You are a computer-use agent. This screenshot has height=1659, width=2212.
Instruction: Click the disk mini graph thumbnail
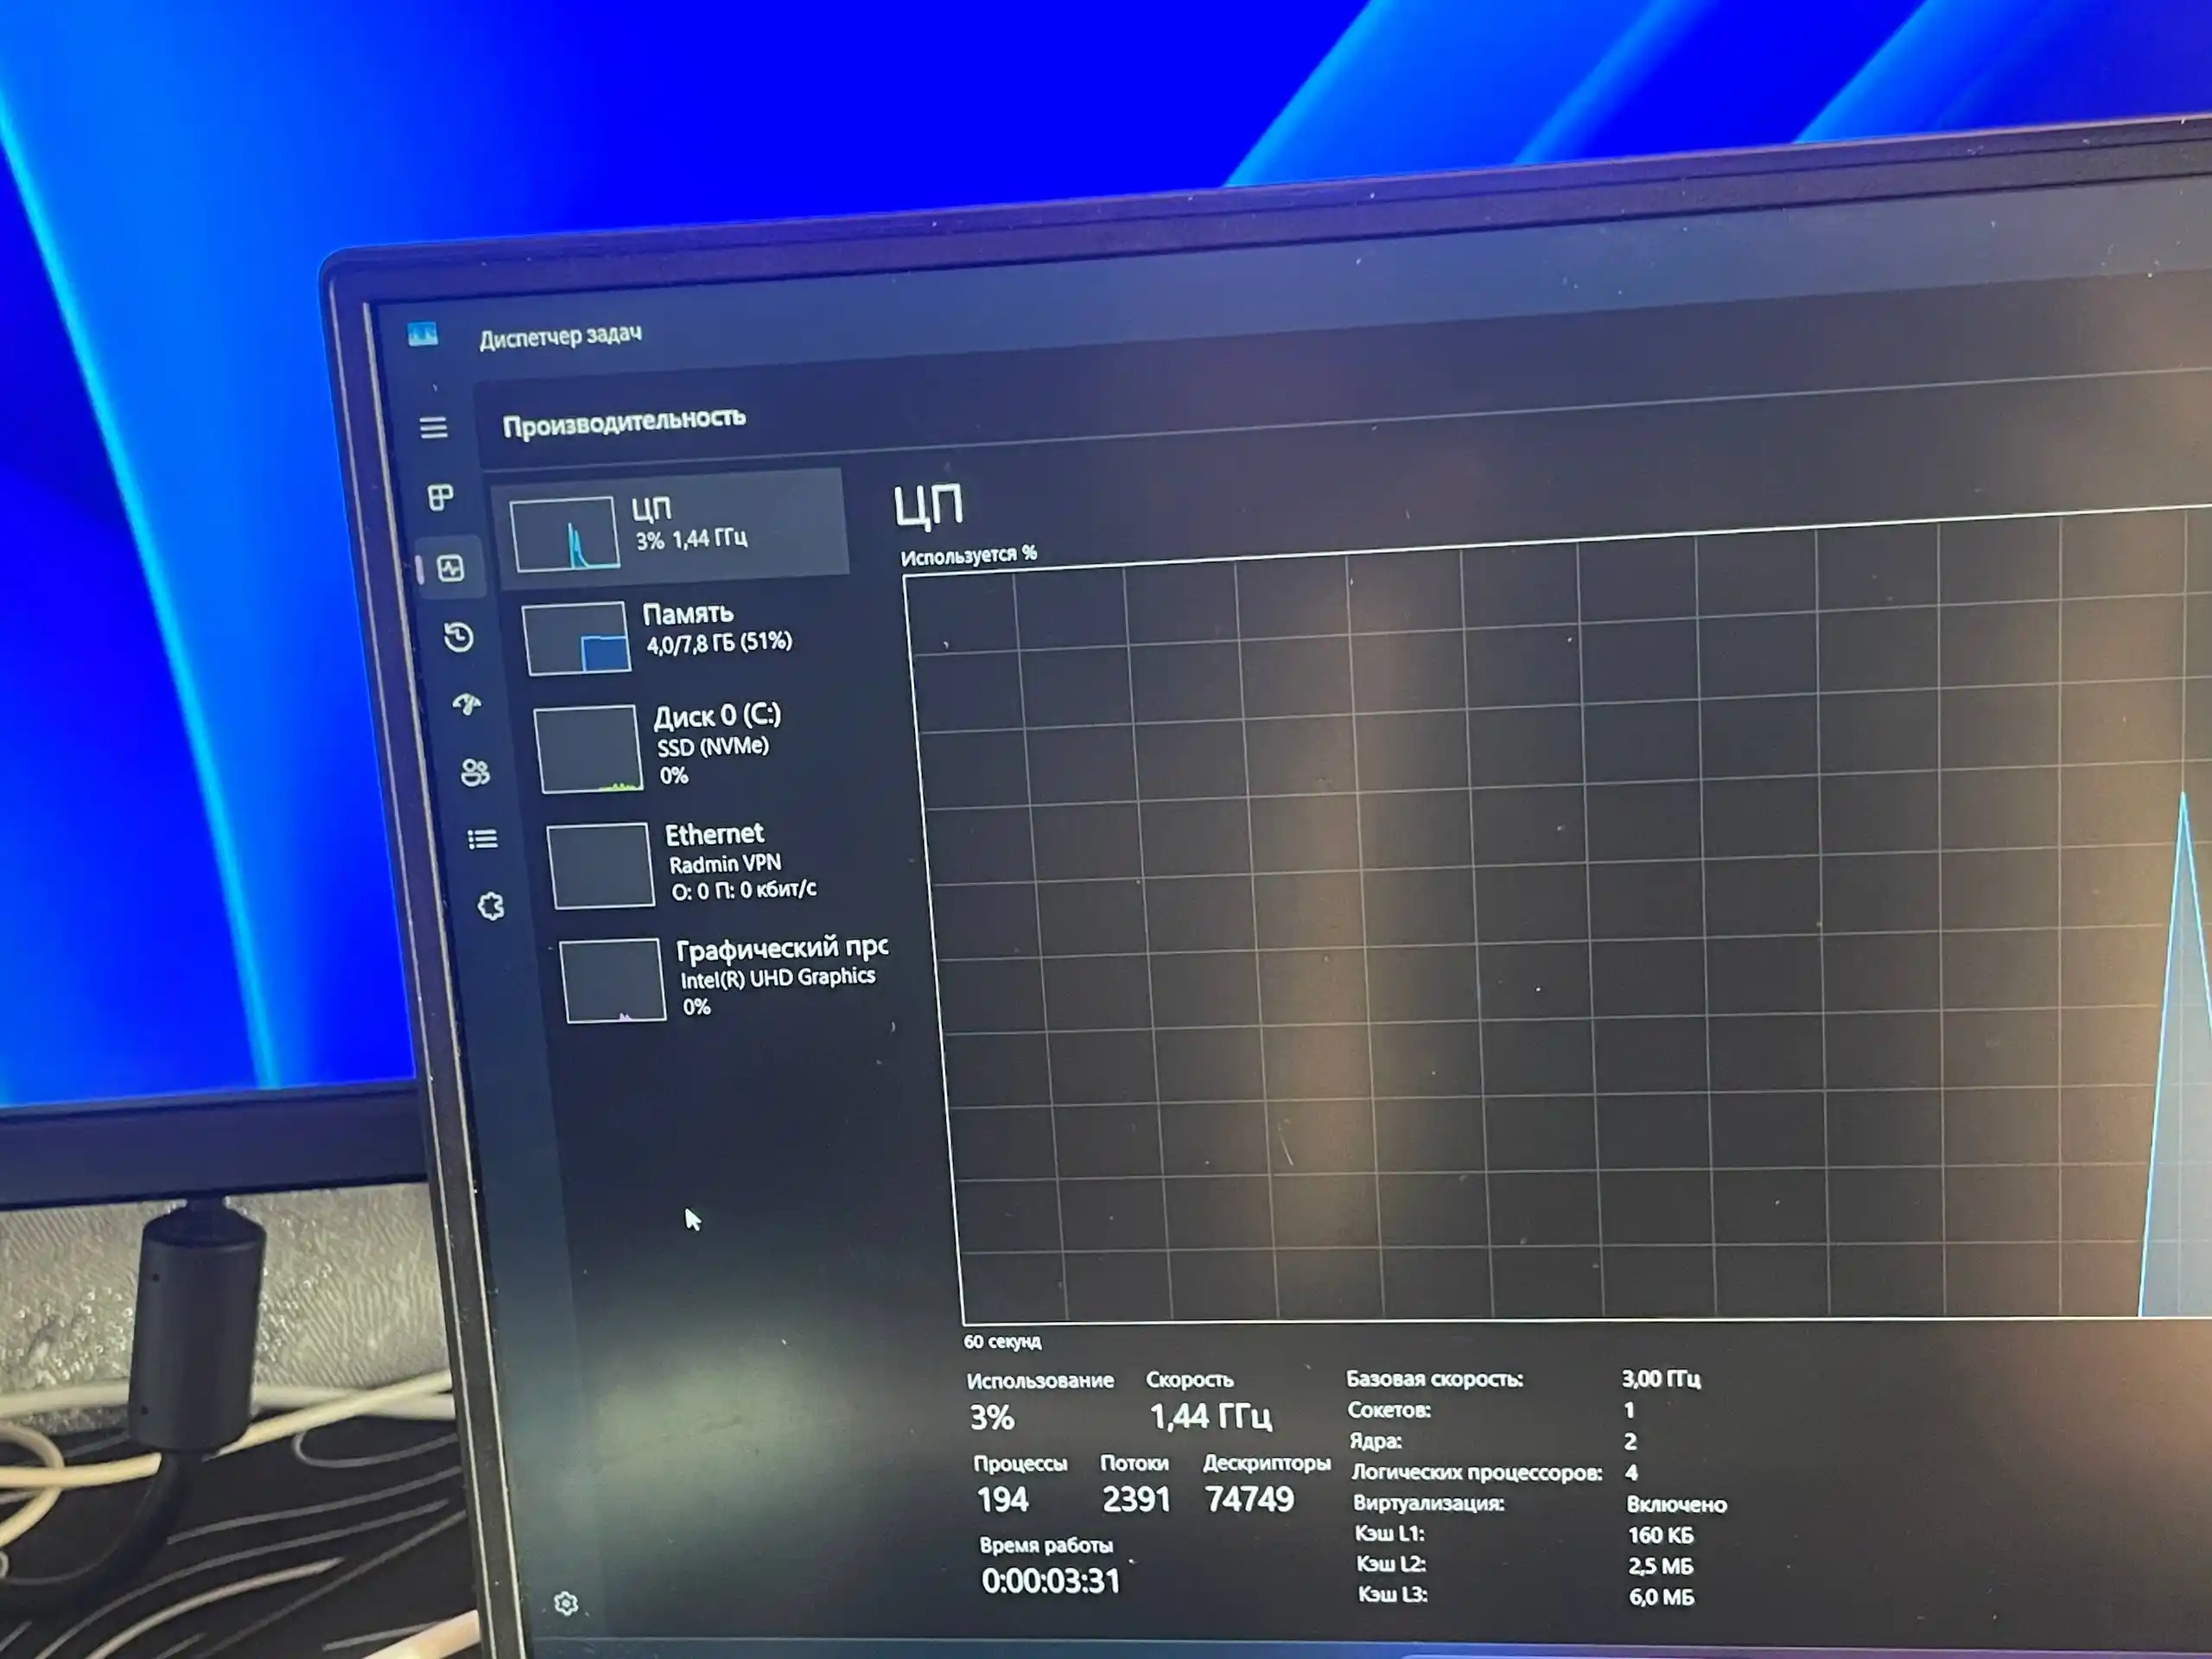click(x=588, y=749)
